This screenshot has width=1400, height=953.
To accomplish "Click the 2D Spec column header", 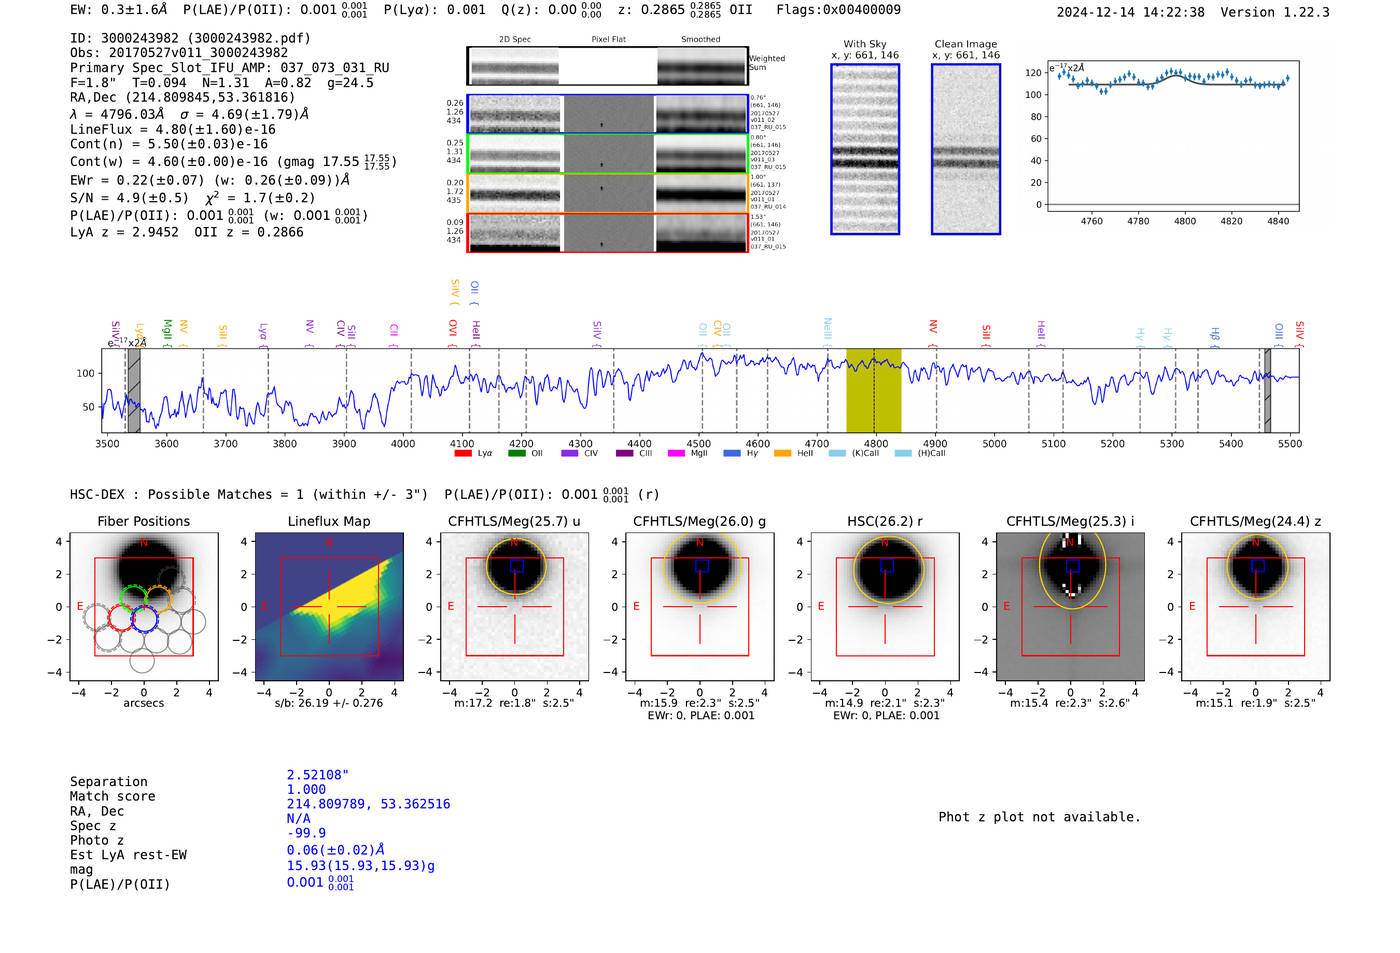I will [x=515, y=39].
